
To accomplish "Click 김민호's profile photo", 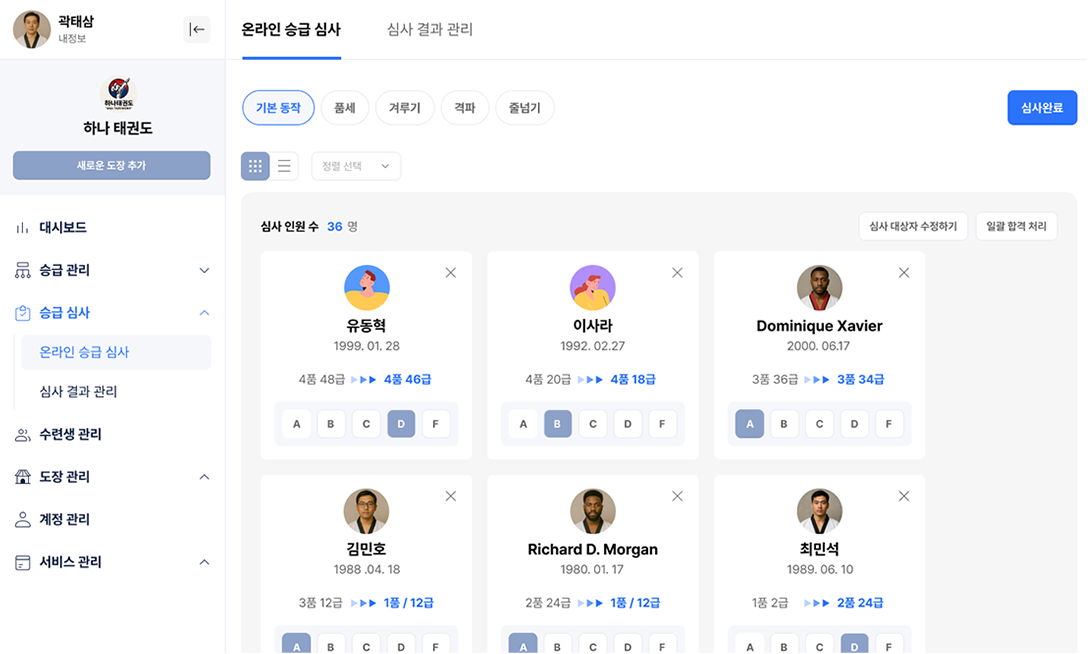I will click(366, 511).
